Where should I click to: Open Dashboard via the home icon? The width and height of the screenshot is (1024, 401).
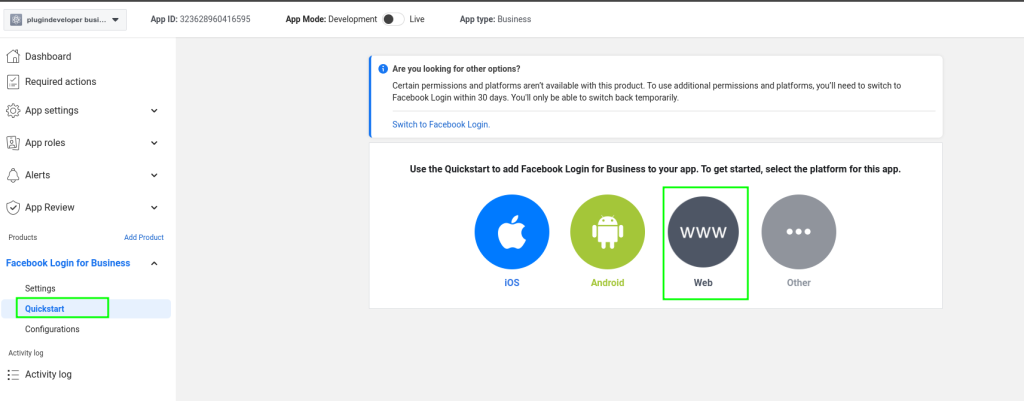(x=13, y=57)
